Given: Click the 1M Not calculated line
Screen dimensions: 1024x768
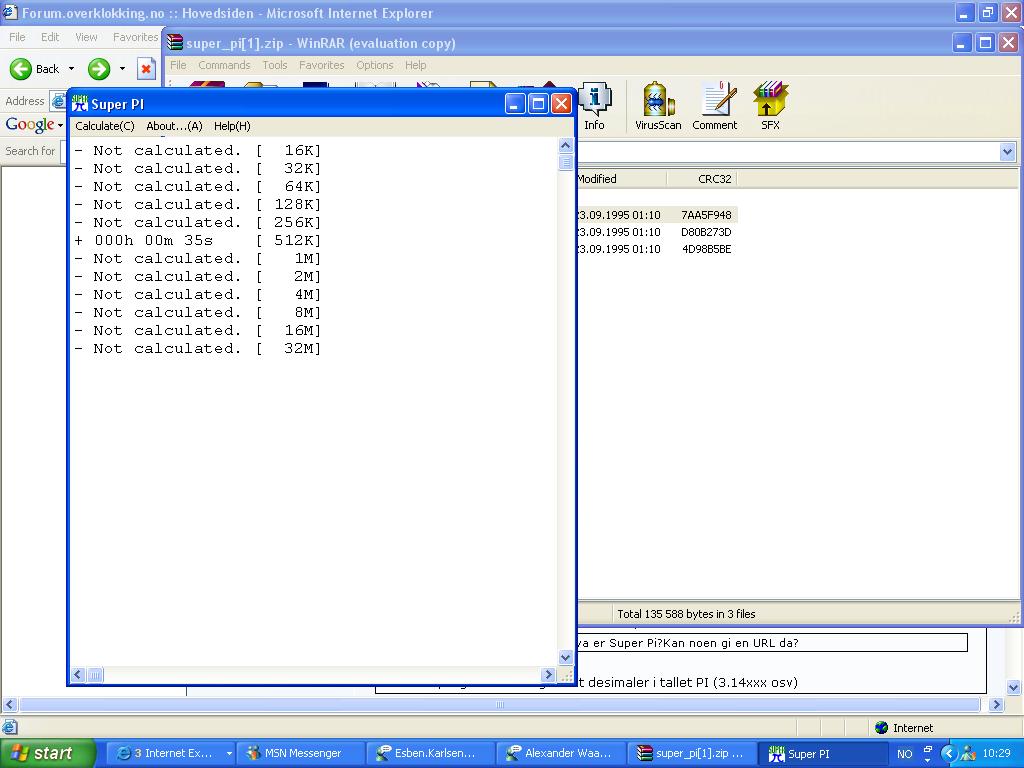Looking at the screenshot, I should coord(197,259).
